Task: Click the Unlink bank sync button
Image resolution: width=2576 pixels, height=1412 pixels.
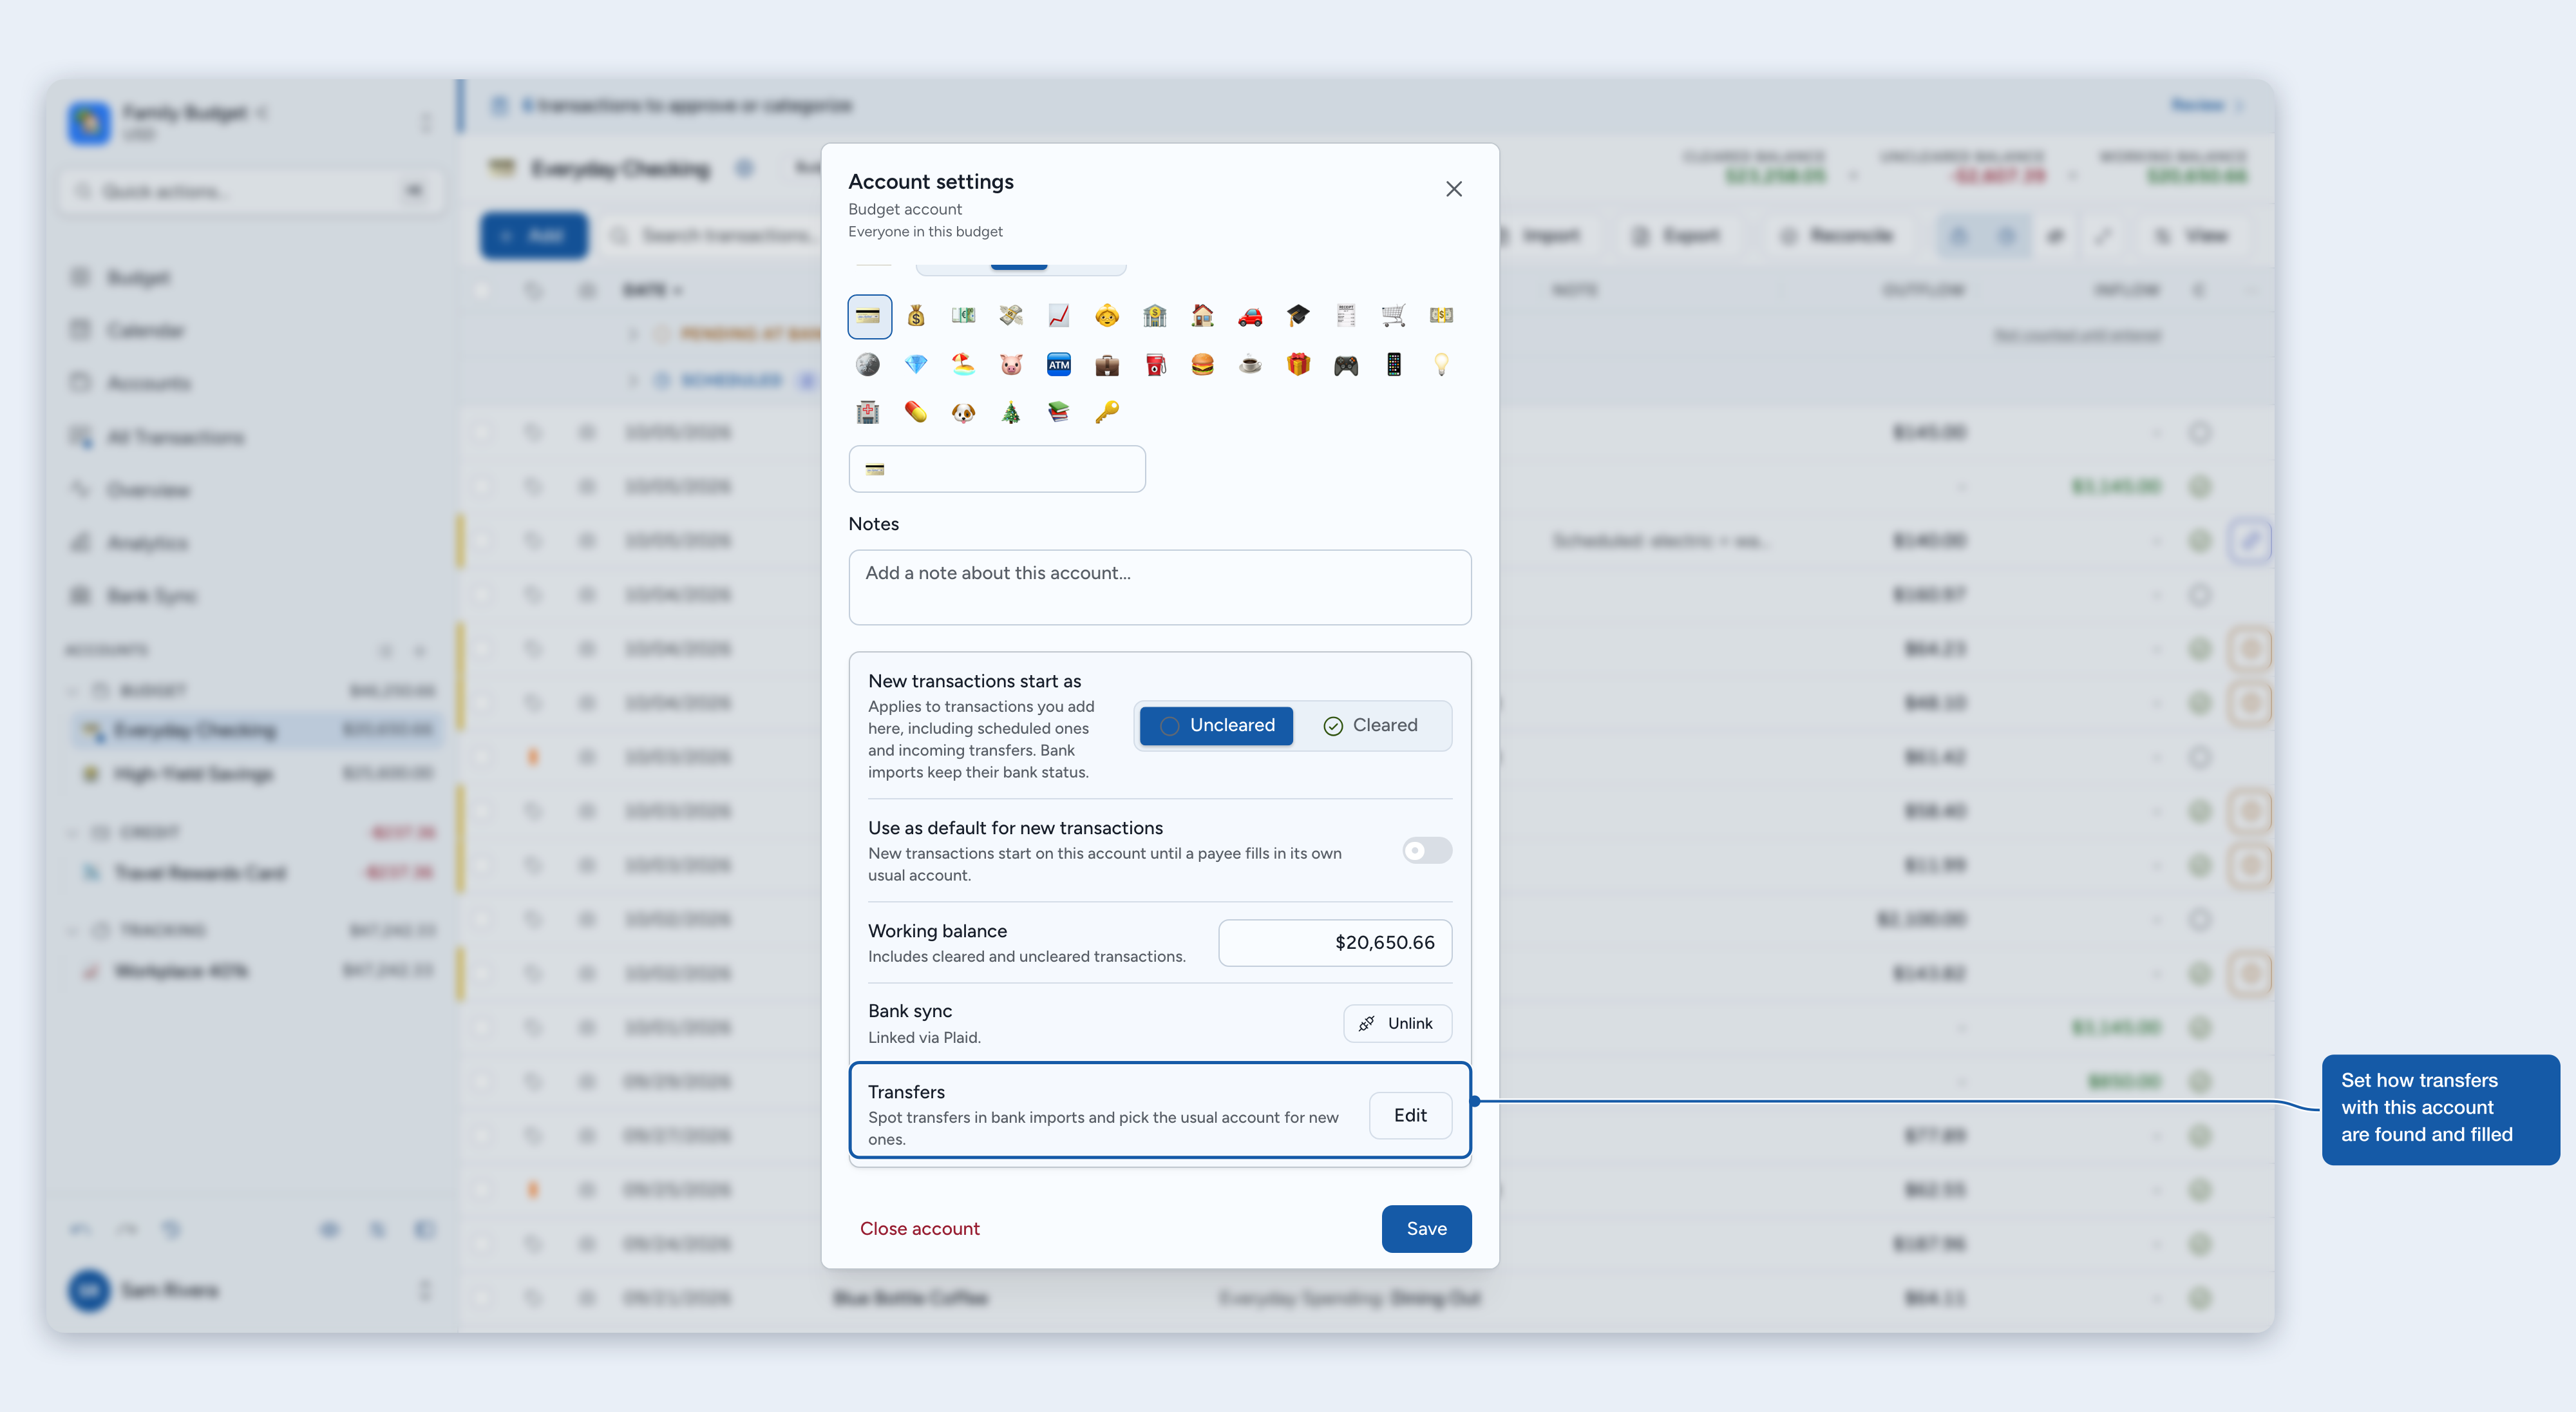Action: pos(1397,1024)
